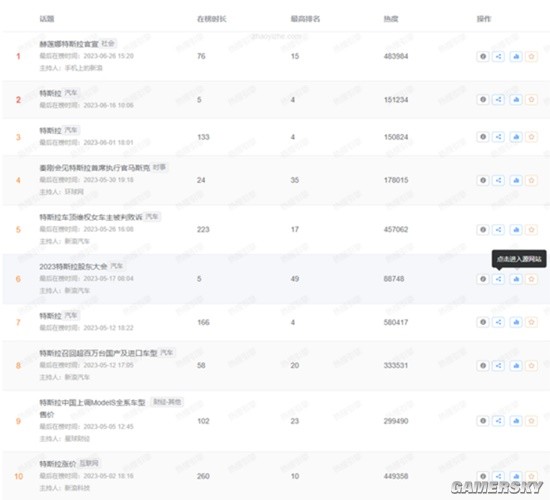The height and width of the screenshot is (500, 550).
Task: Open the 特斯拉涨价 topic title
Action: 58,464
